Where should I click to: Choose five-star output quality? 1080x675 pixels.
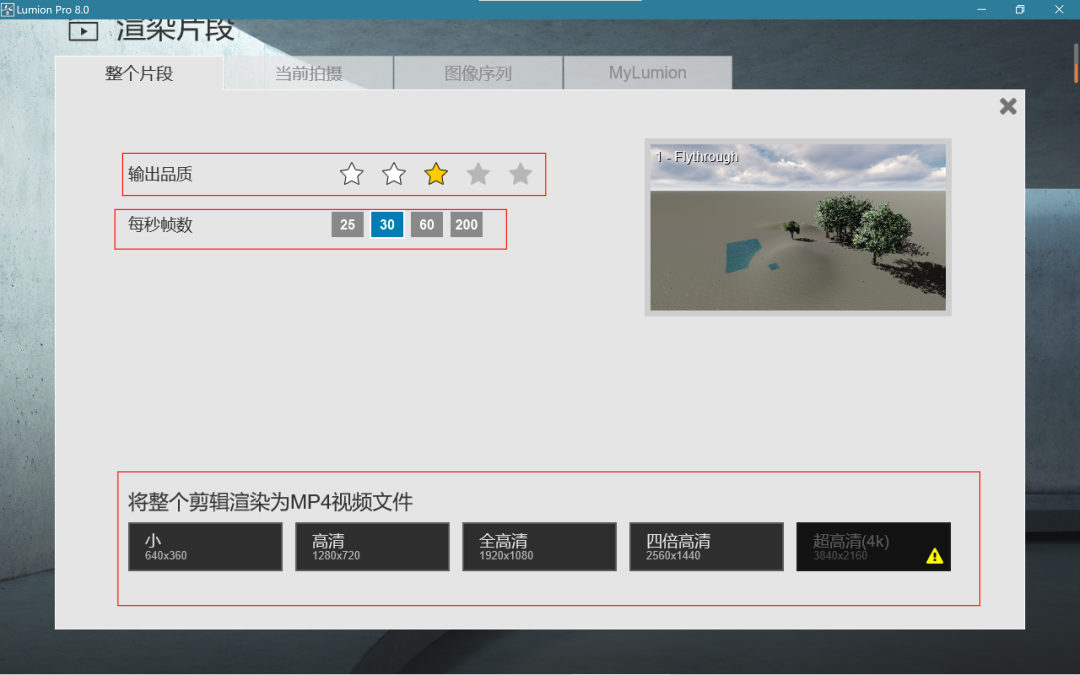(x=520, y=174)
